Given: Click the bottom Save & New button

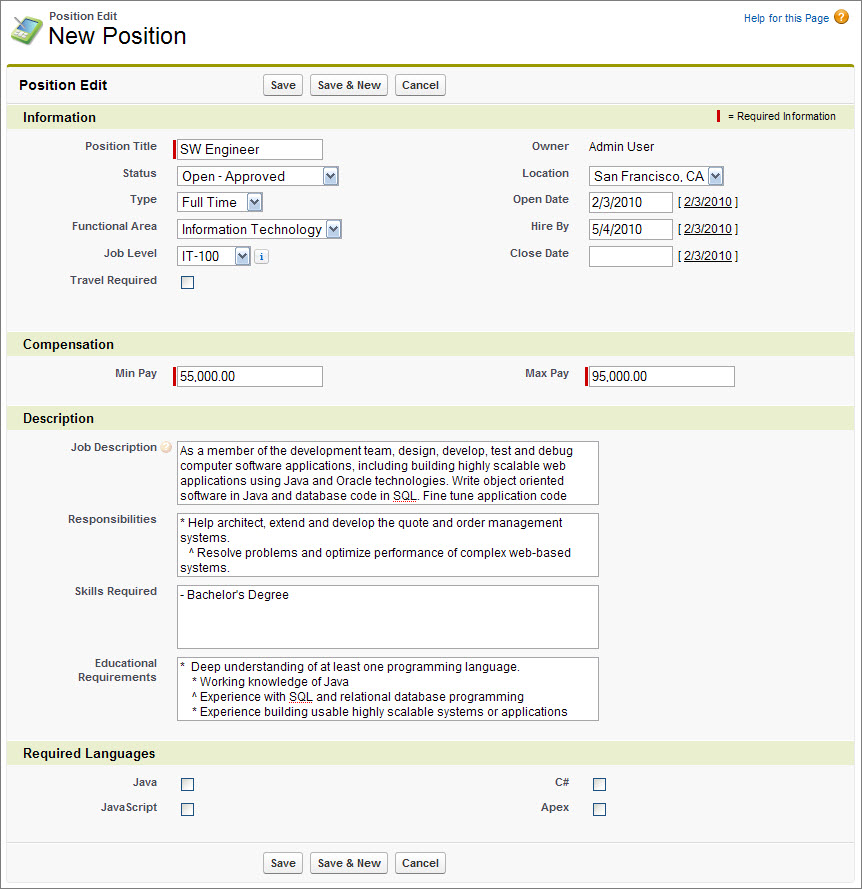Looking at the screenshot, I should (x=349, y=863).
